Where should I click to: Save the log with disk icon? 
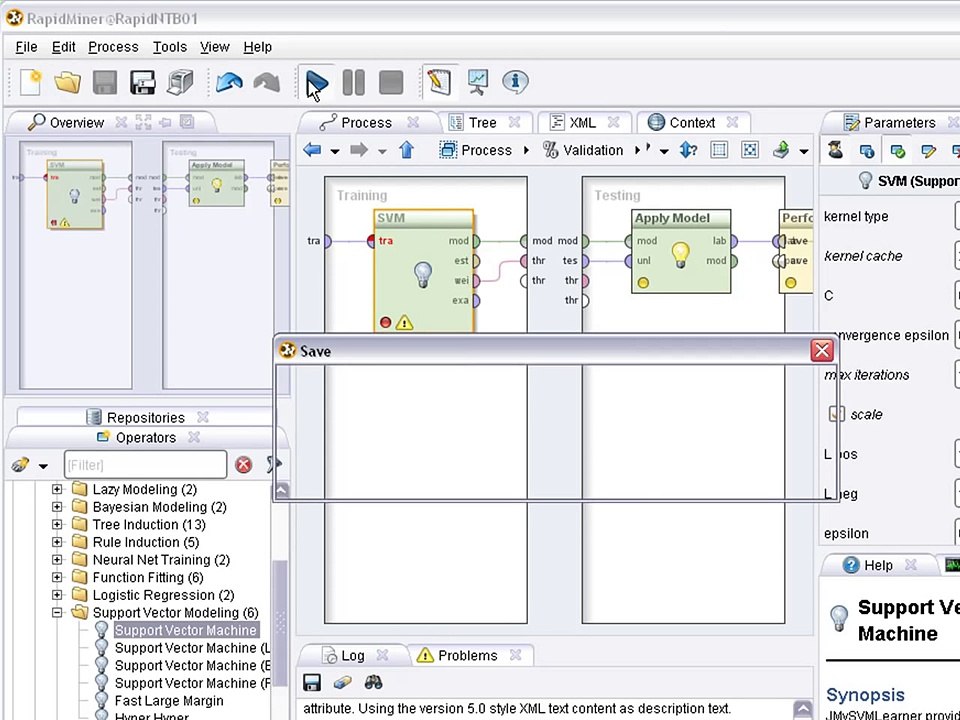click(312, 682)
